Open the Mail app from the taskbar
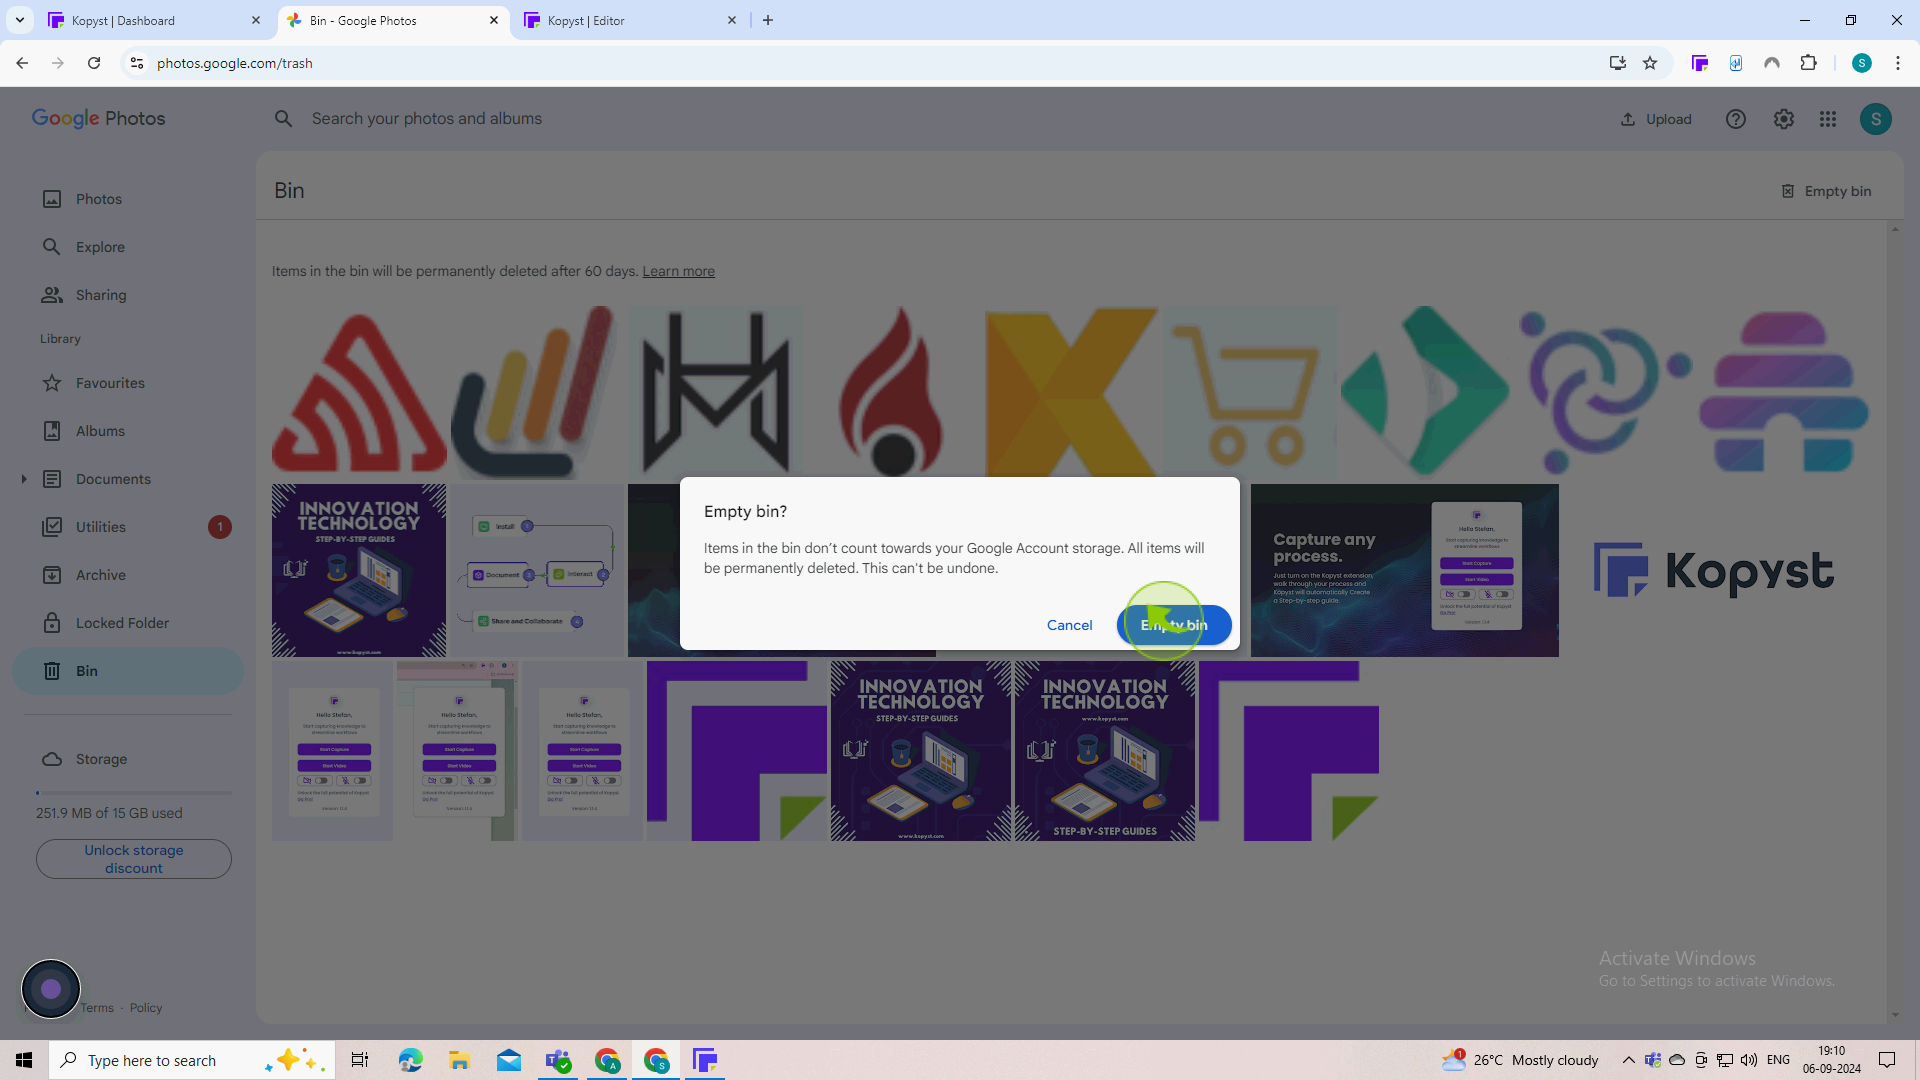Viewport: 1920px width, 1080px height. pyautogui.click(x=508, y=1060)
